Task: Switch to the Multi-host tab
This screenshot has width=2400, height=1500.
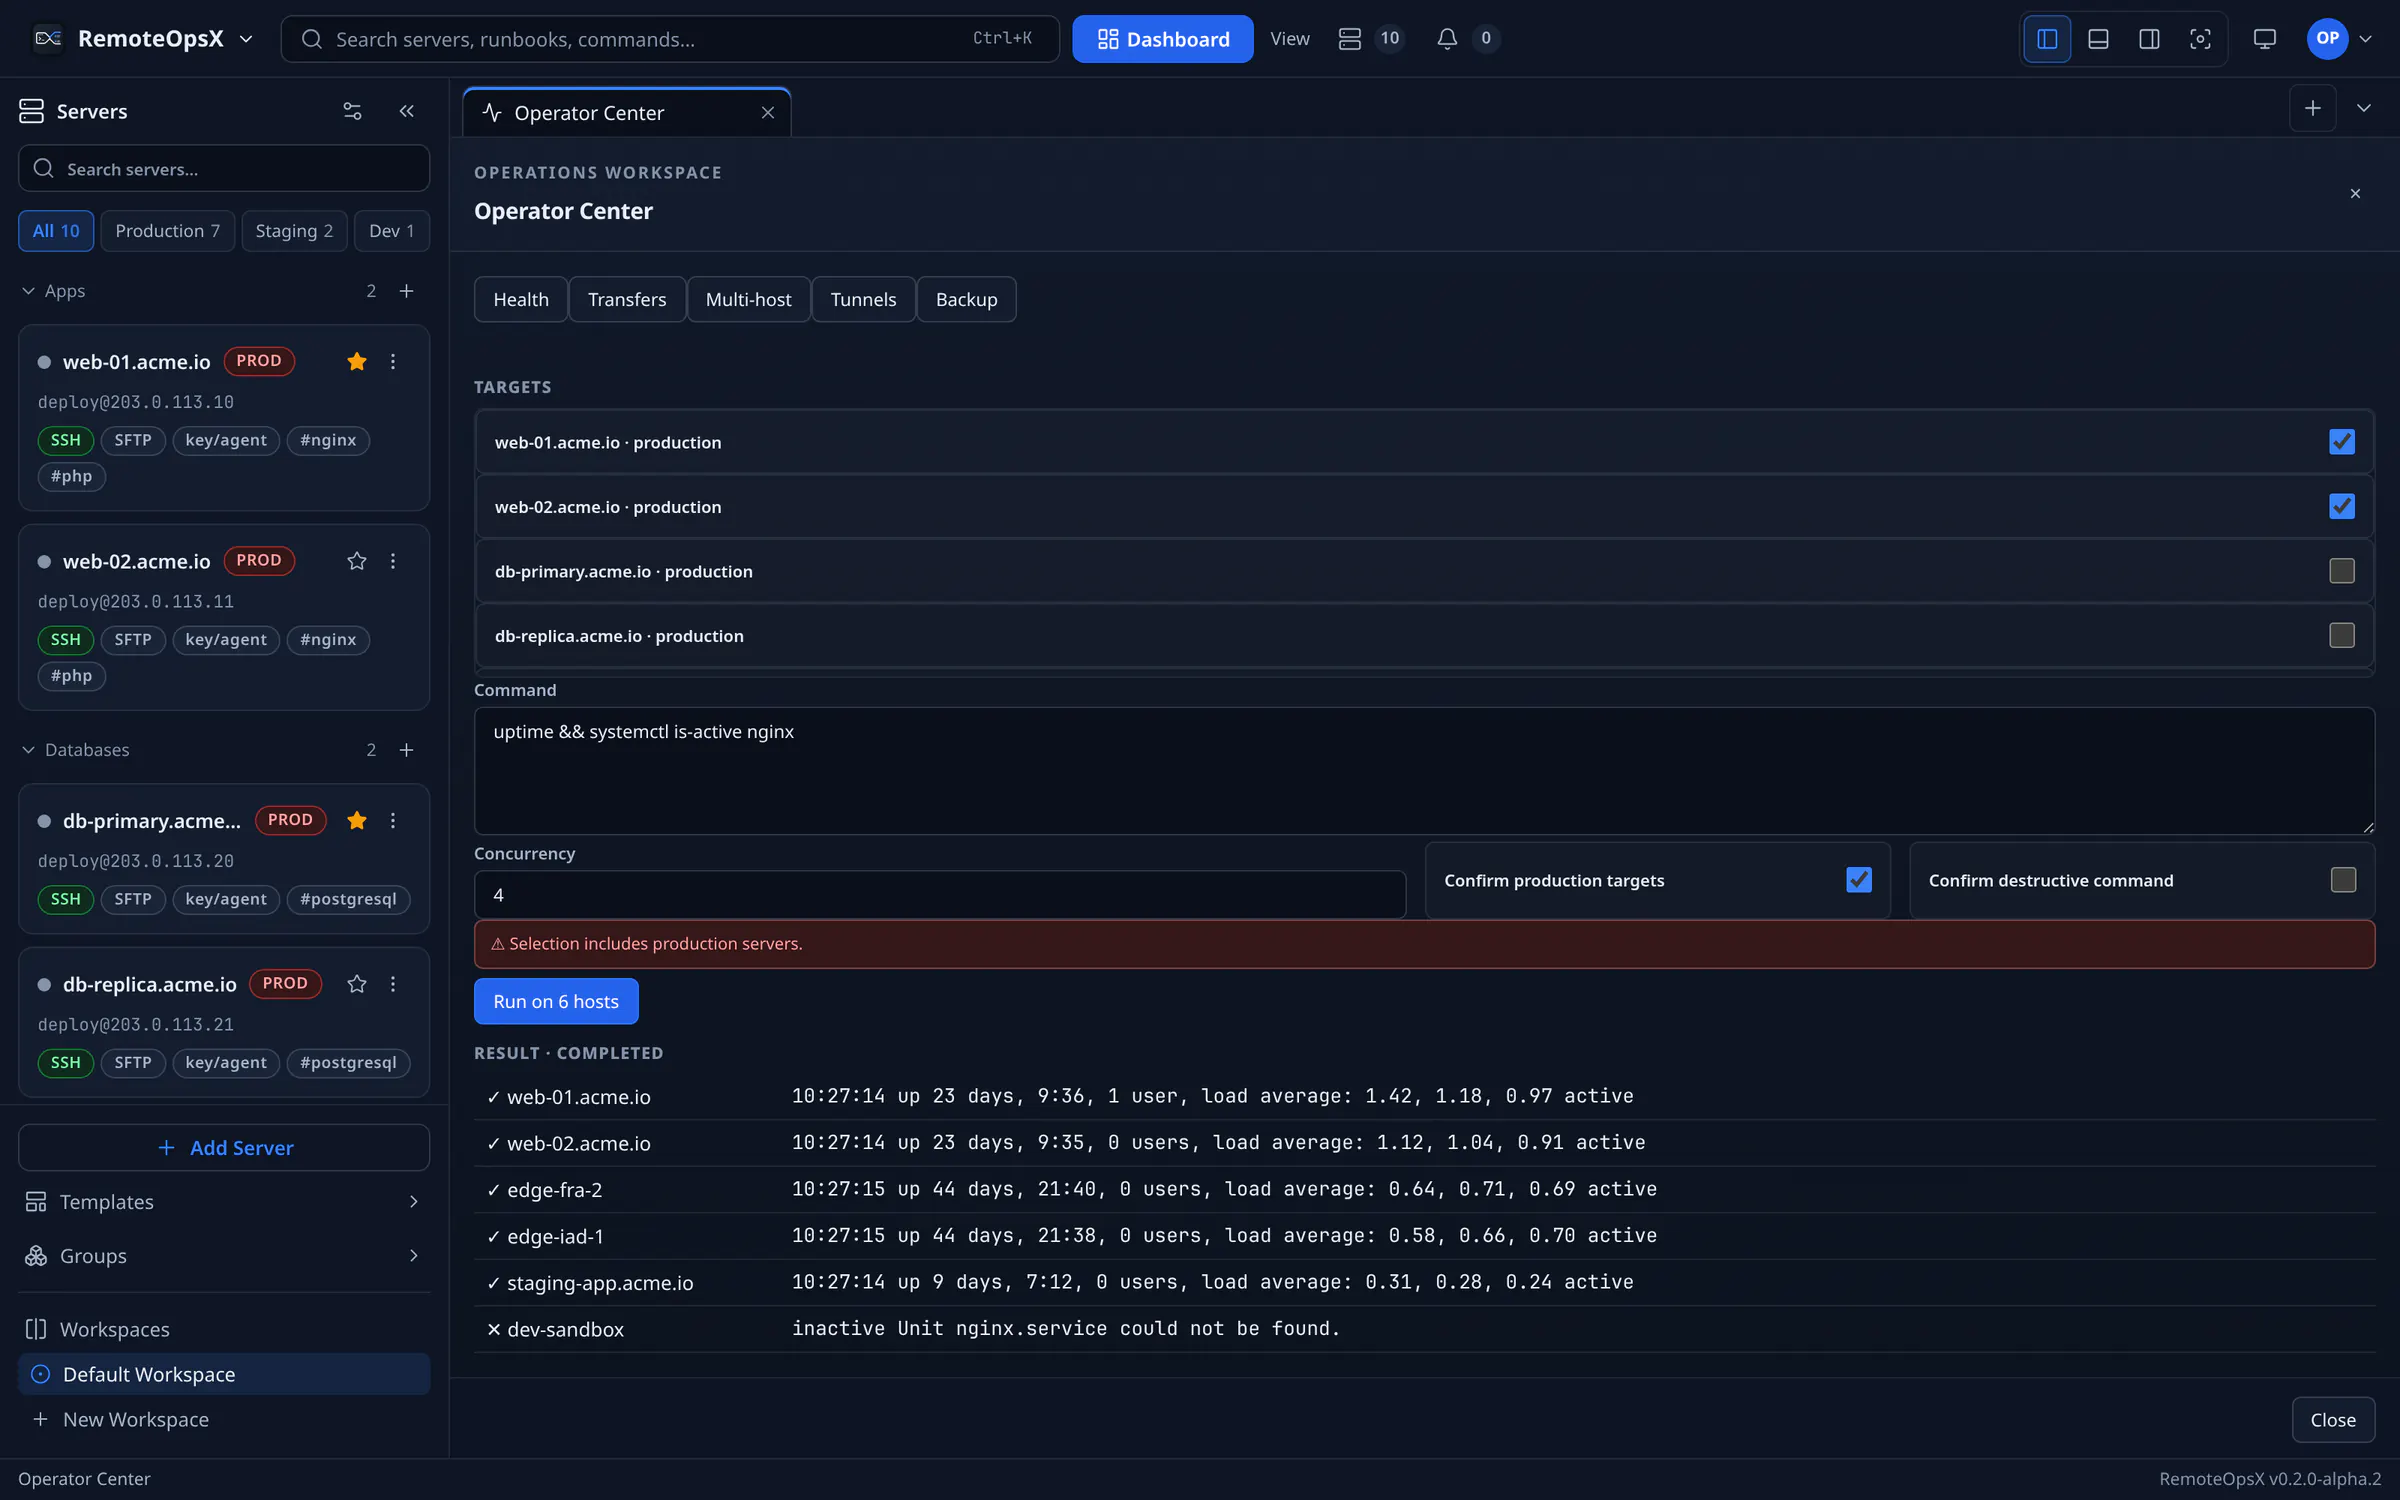Action: tap(748, 300)
